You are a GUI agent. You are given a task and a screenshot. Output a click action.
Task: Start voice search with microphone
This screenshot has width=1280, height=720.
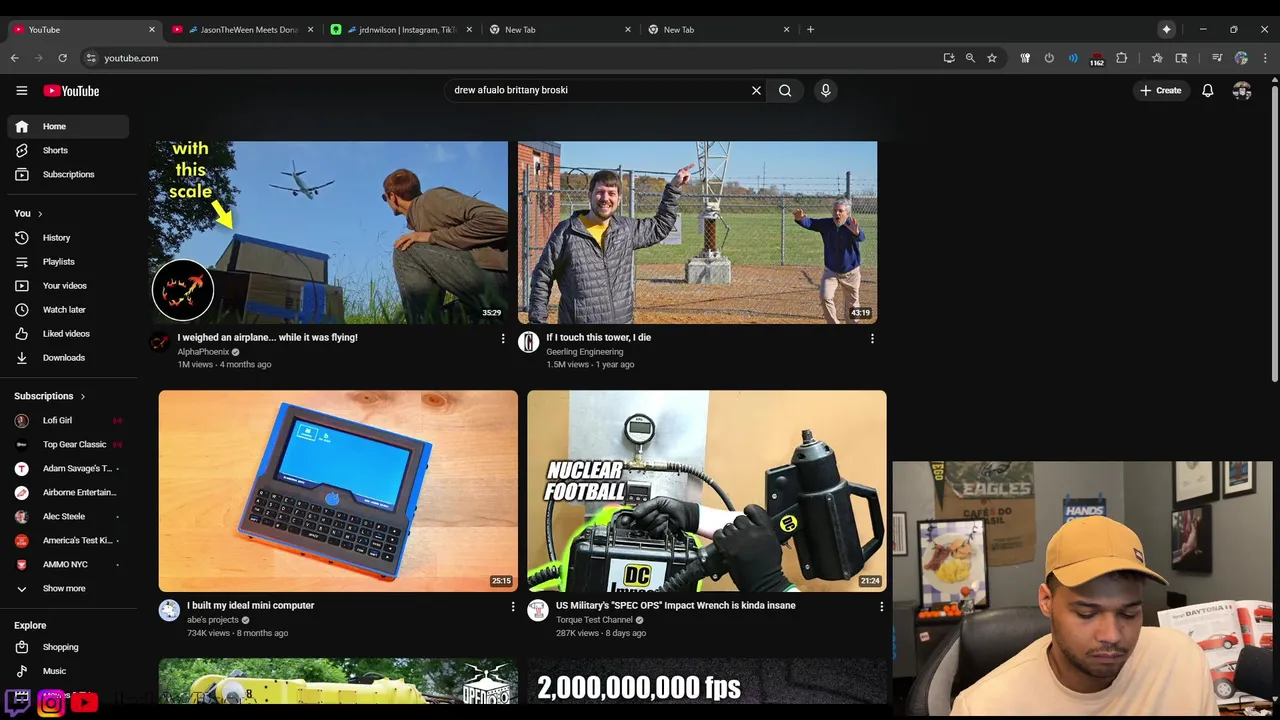825,90
